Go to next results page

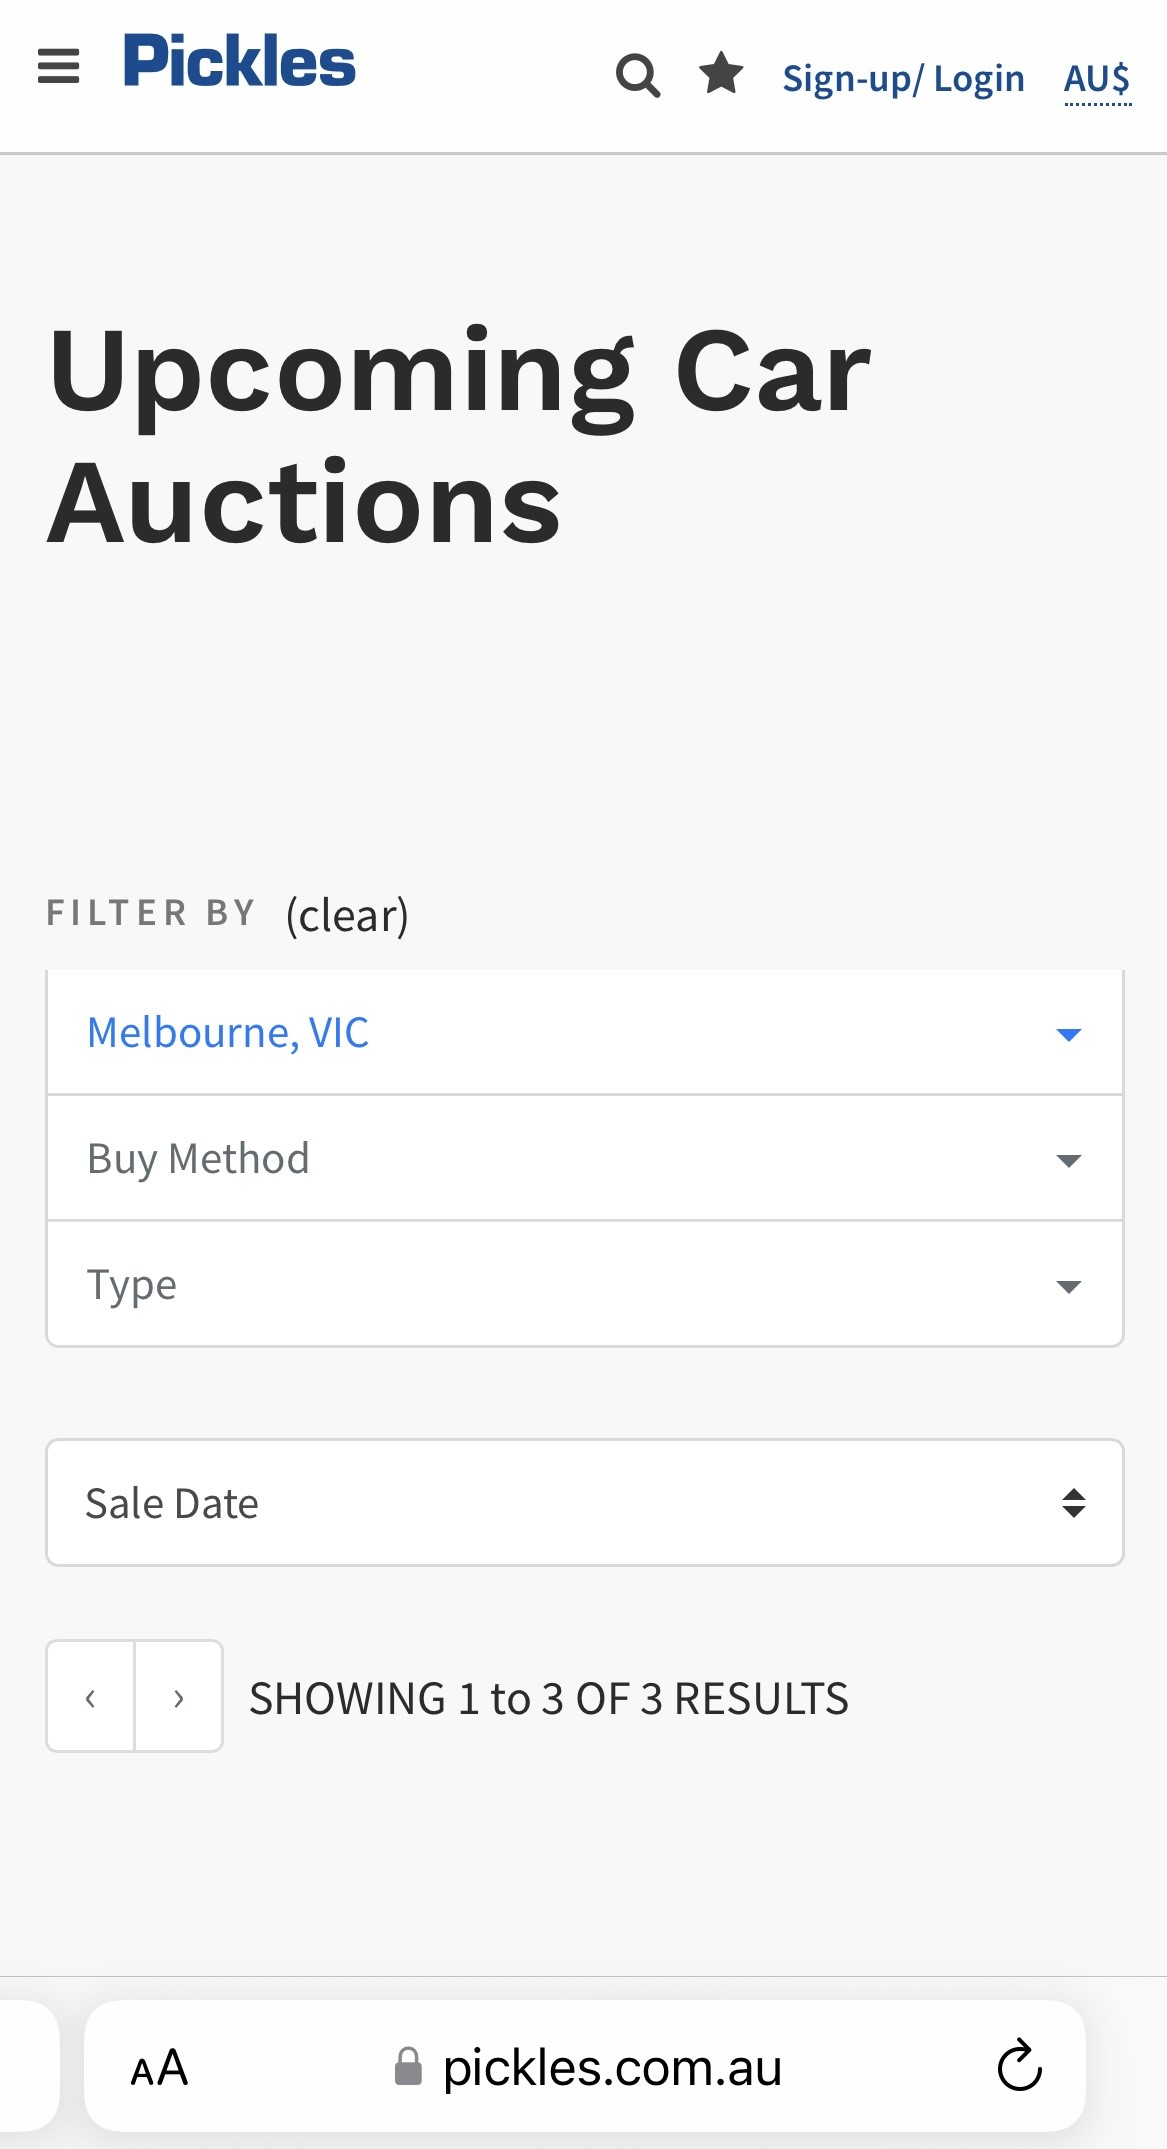(x=179, y=1697)
